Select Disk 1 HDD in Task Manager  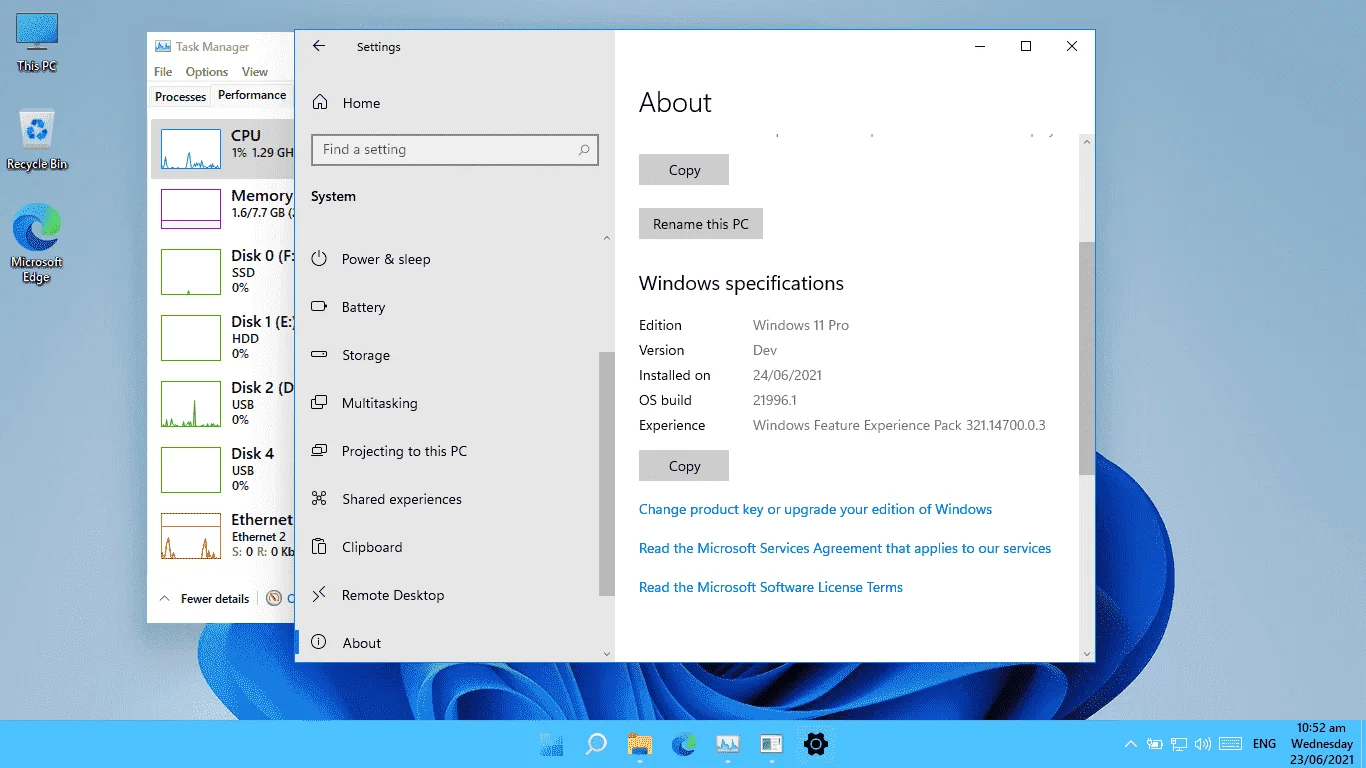(222, 338)
